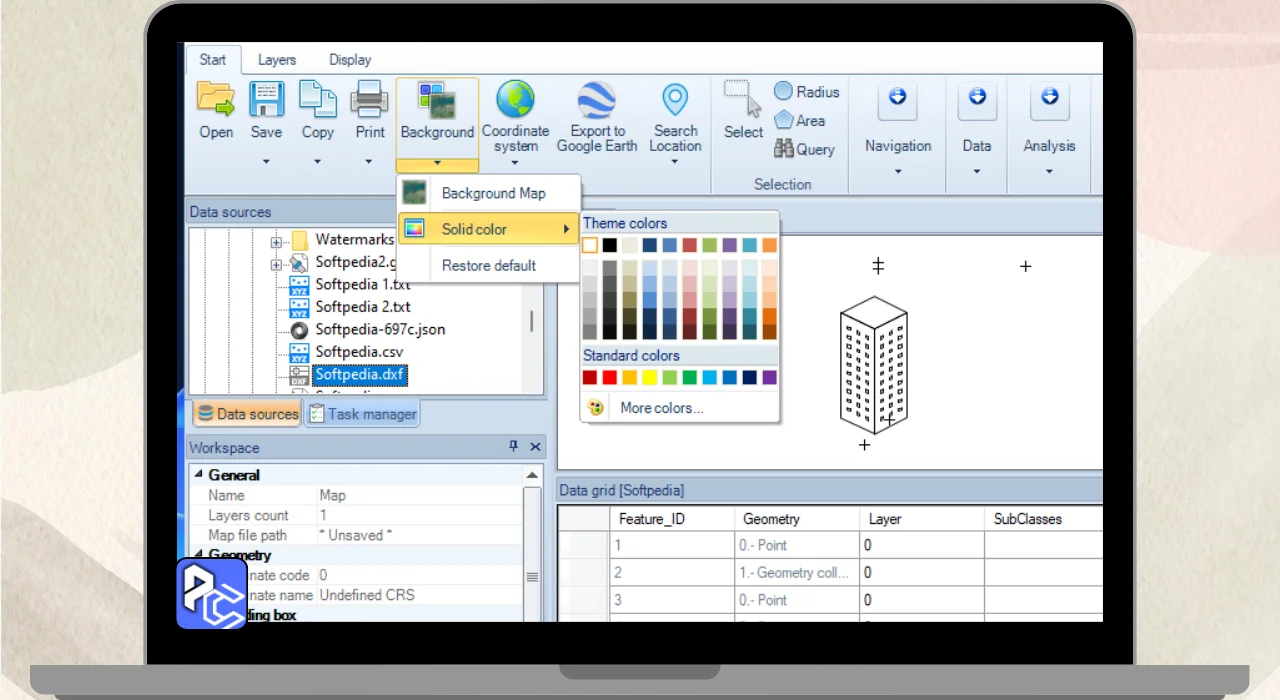Click Restore default in menu
The width and height of the screenshot is (1280, 700).
488,266
